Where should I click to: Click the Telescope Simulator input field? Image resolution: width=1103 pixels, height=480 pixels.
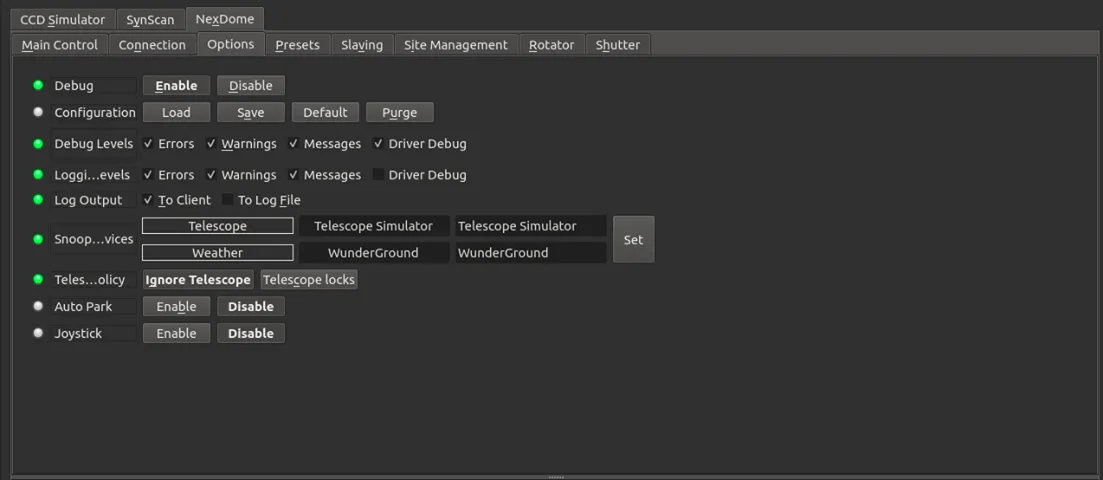[530, 226]
